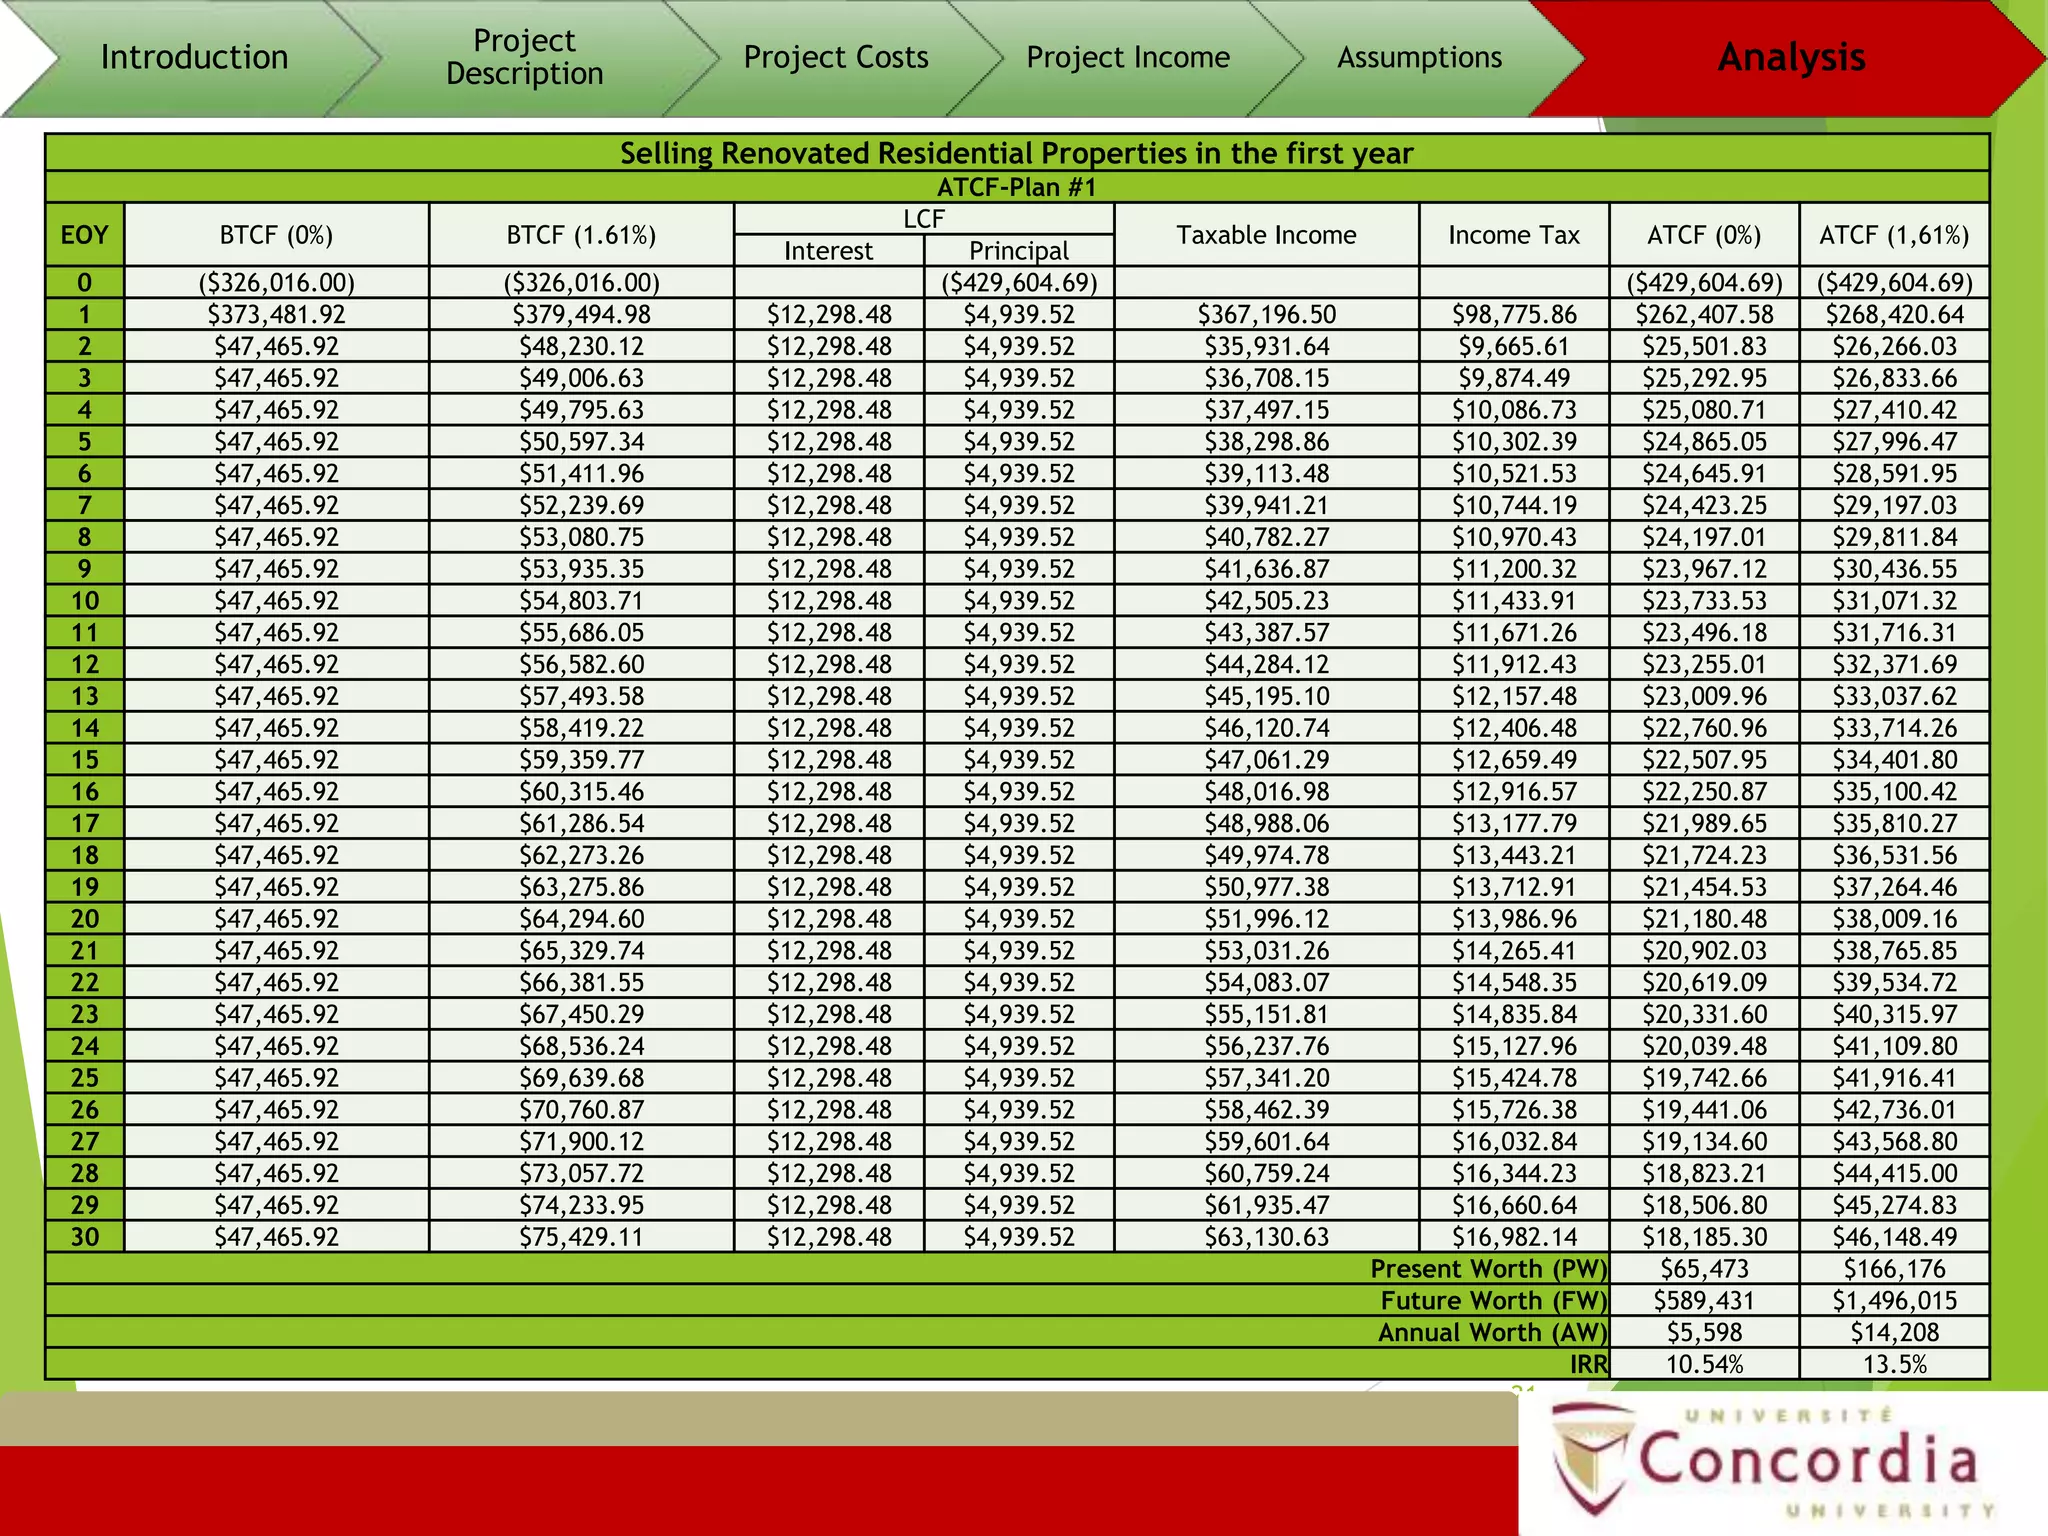Select taxable income $59,601.64

[1266, 1141]
